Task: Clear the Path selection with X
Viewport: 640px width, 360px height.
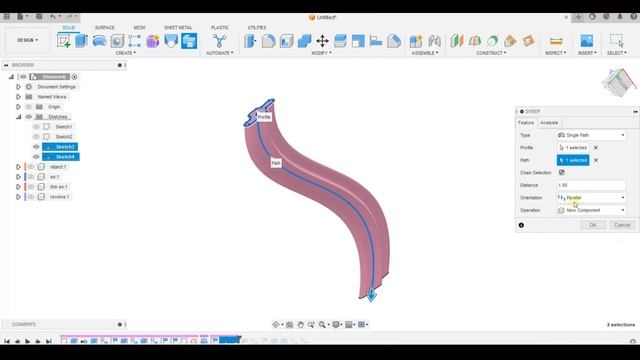Action: 596,160
